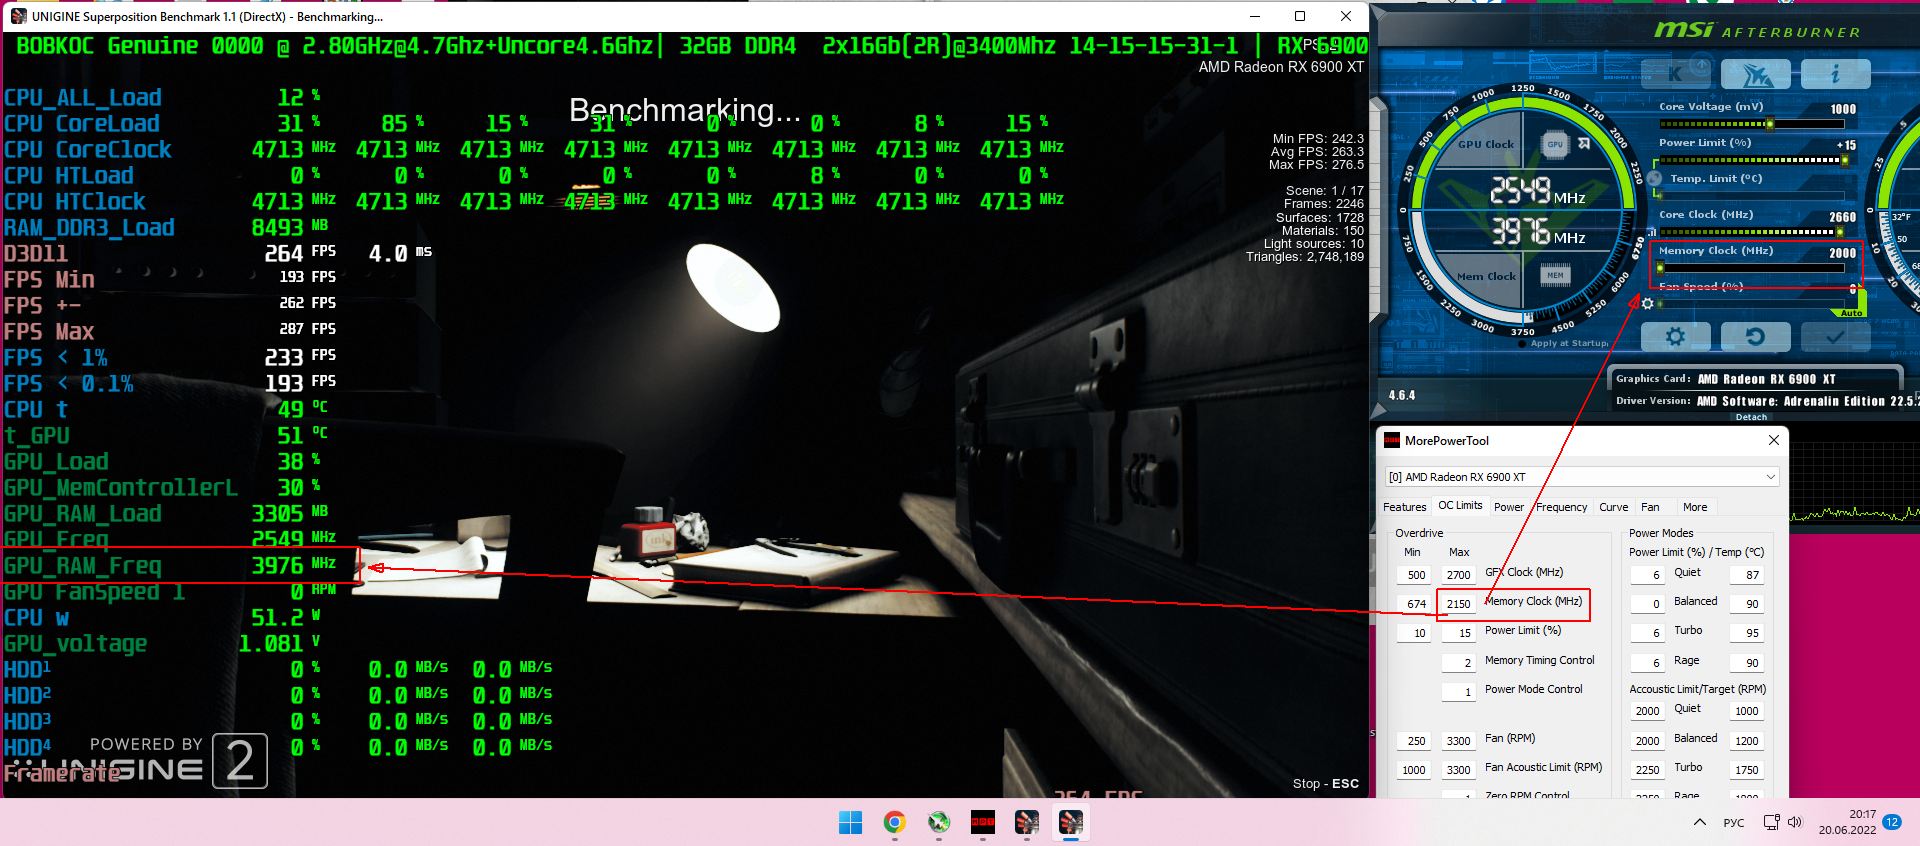The image size is (1920, 846).
Task: Open the clock and date 20.06.2022
Action: point(1847,822)
